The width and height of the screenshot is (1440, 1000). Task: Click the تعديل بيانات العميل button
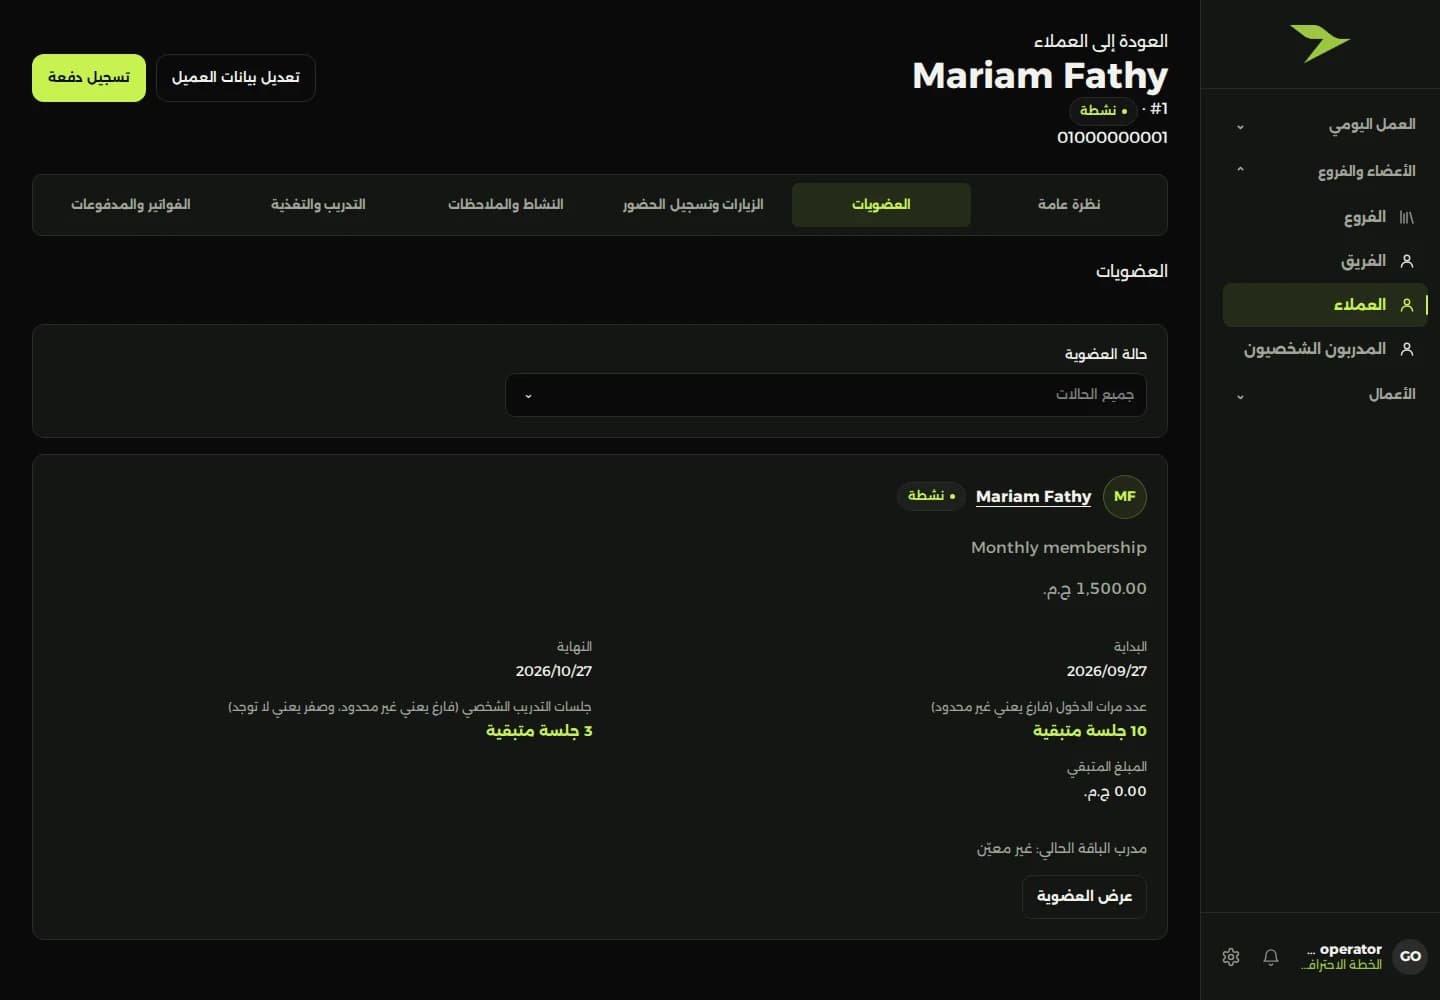pyautogui.click(x=236, y=78)
